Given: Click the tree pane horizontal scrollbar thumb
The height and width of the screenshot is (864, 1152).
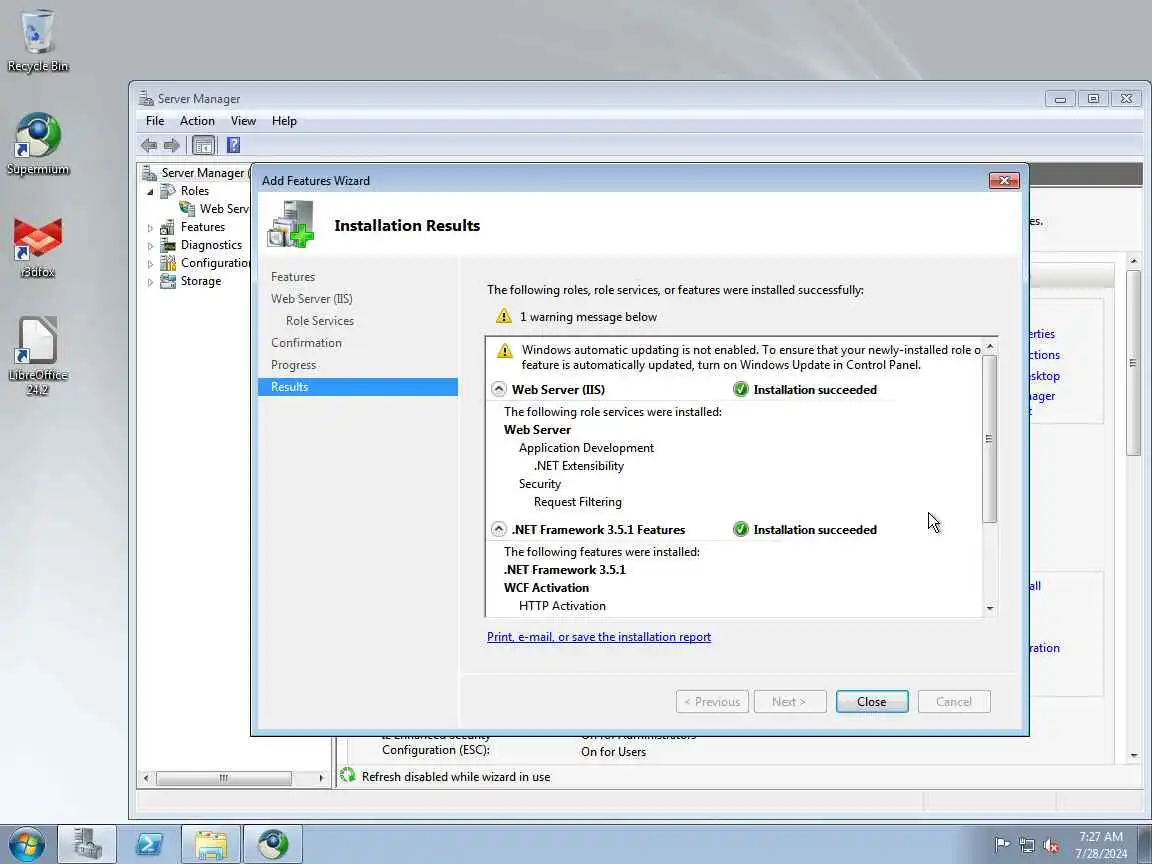Looking at the screenshot, I should click(x=223, y=778).
